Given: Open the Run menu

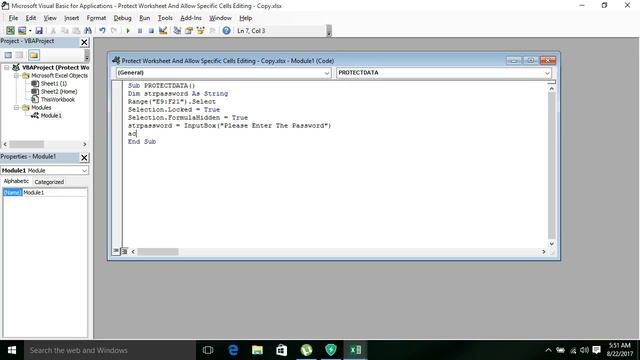Looking at the screenshot, I should [144, 18].
